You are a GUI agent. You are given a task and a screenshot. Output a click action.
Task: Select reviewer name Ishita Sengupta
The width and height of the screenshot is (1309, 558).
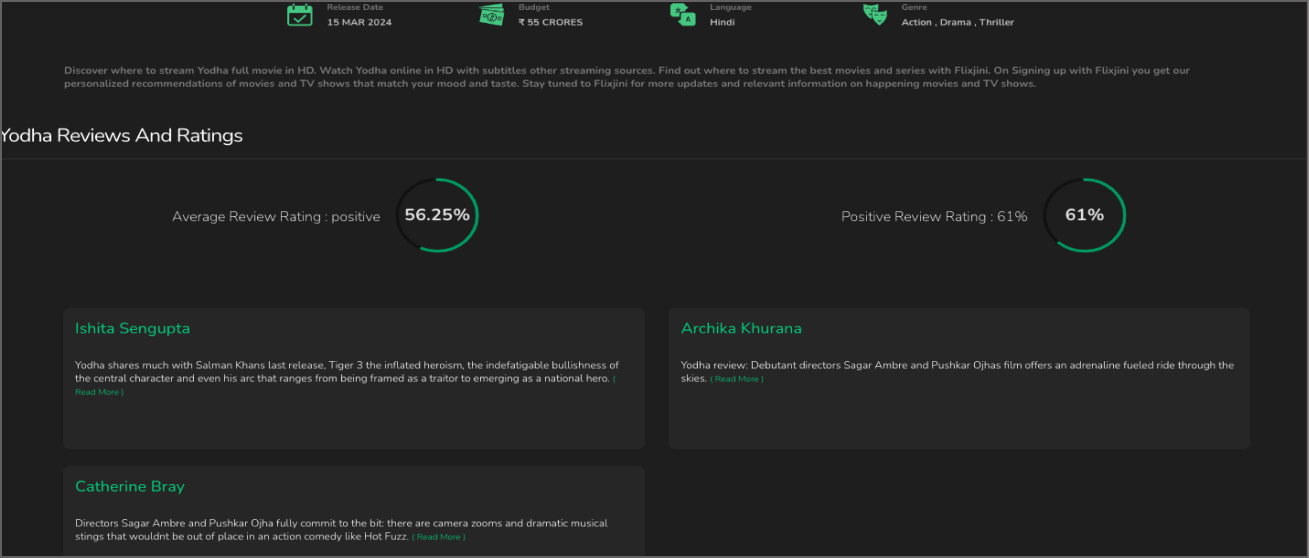[x=132, y=328]
